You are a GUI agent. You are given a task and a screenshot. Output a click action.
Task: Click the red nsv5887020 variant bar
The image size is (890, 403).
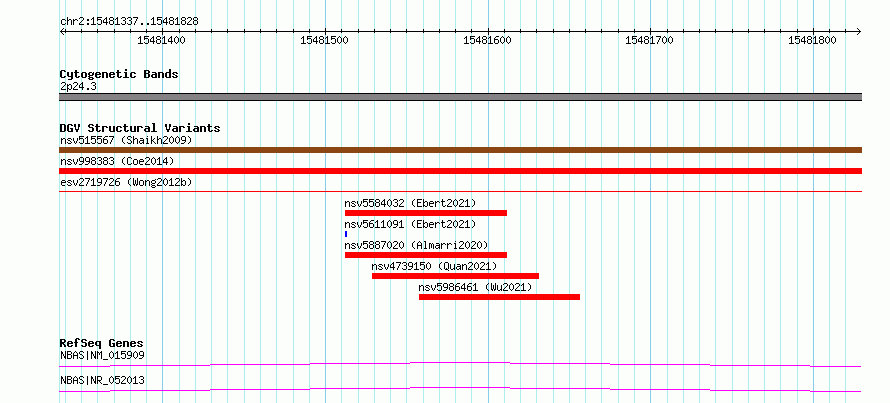tap(426, 255)
